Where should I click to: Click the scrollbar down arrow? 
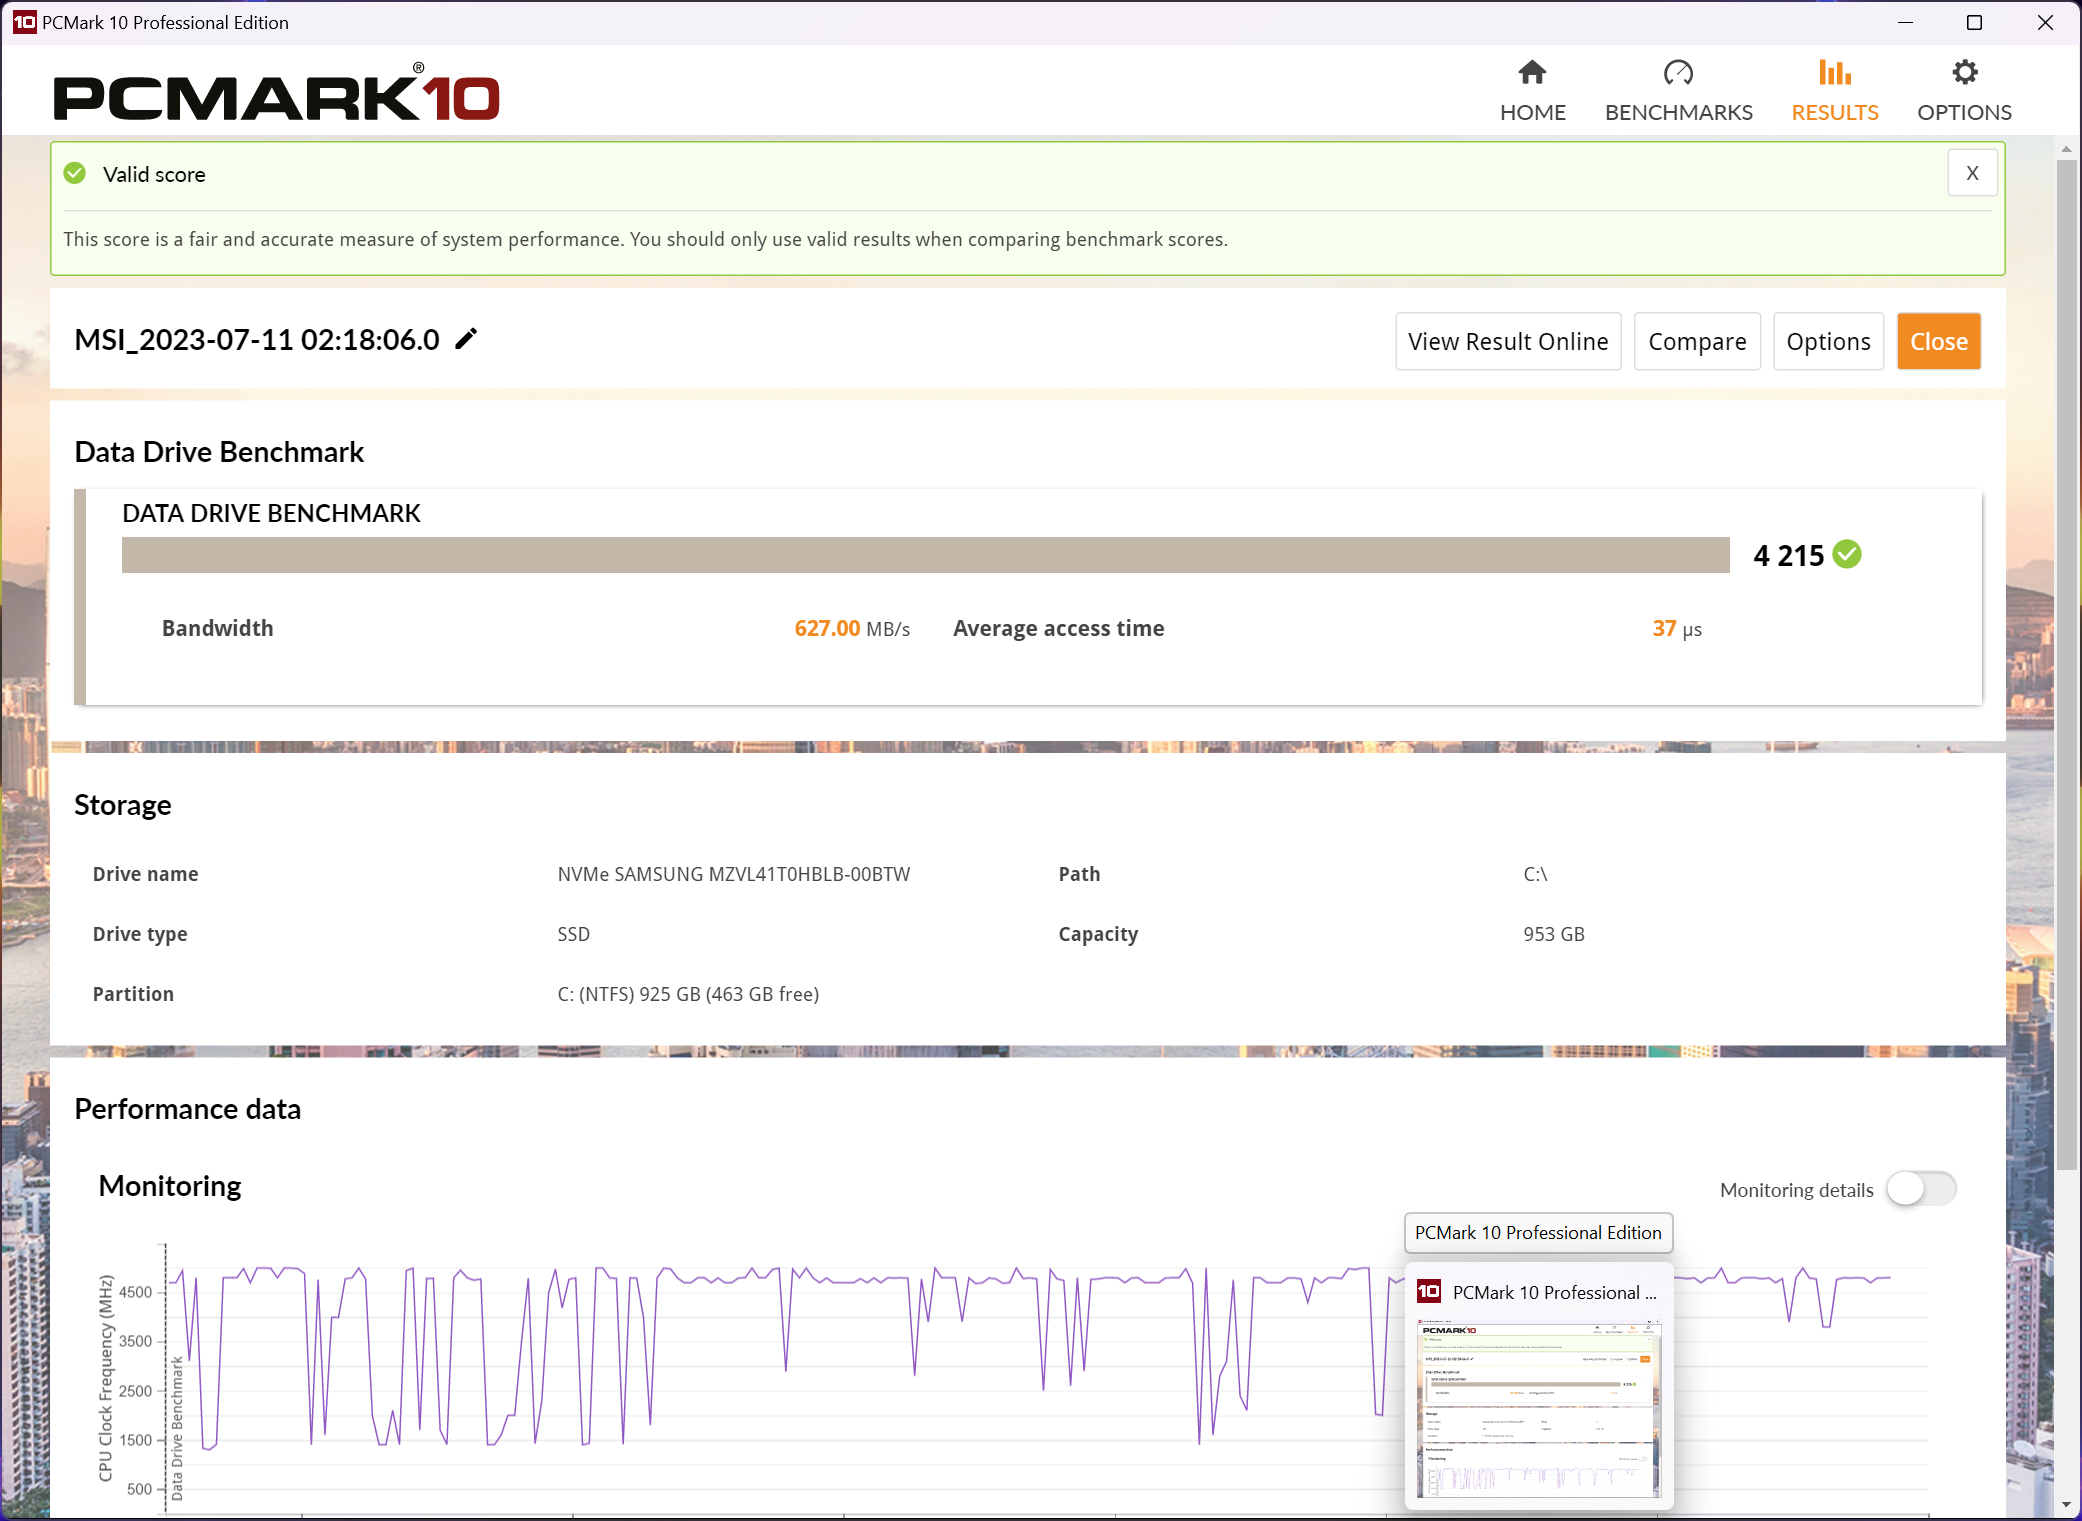[2066, 1504]
